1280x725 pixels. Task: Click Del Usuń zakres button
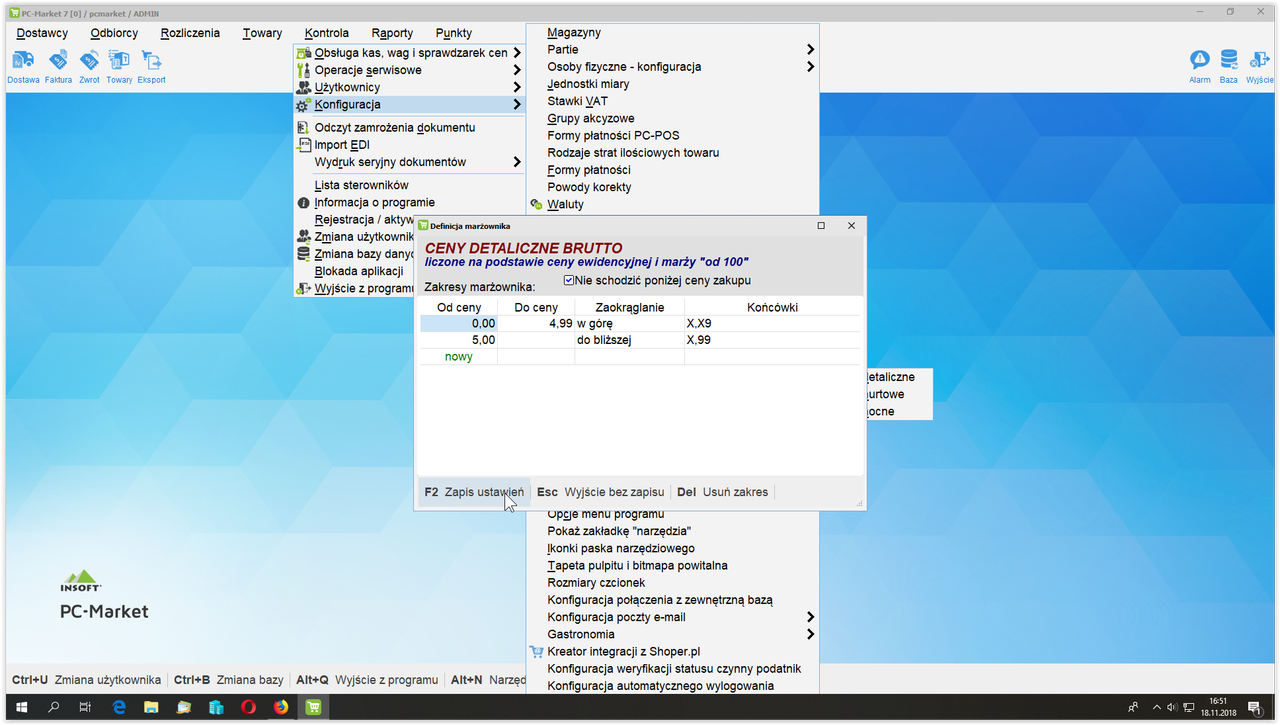722,492
